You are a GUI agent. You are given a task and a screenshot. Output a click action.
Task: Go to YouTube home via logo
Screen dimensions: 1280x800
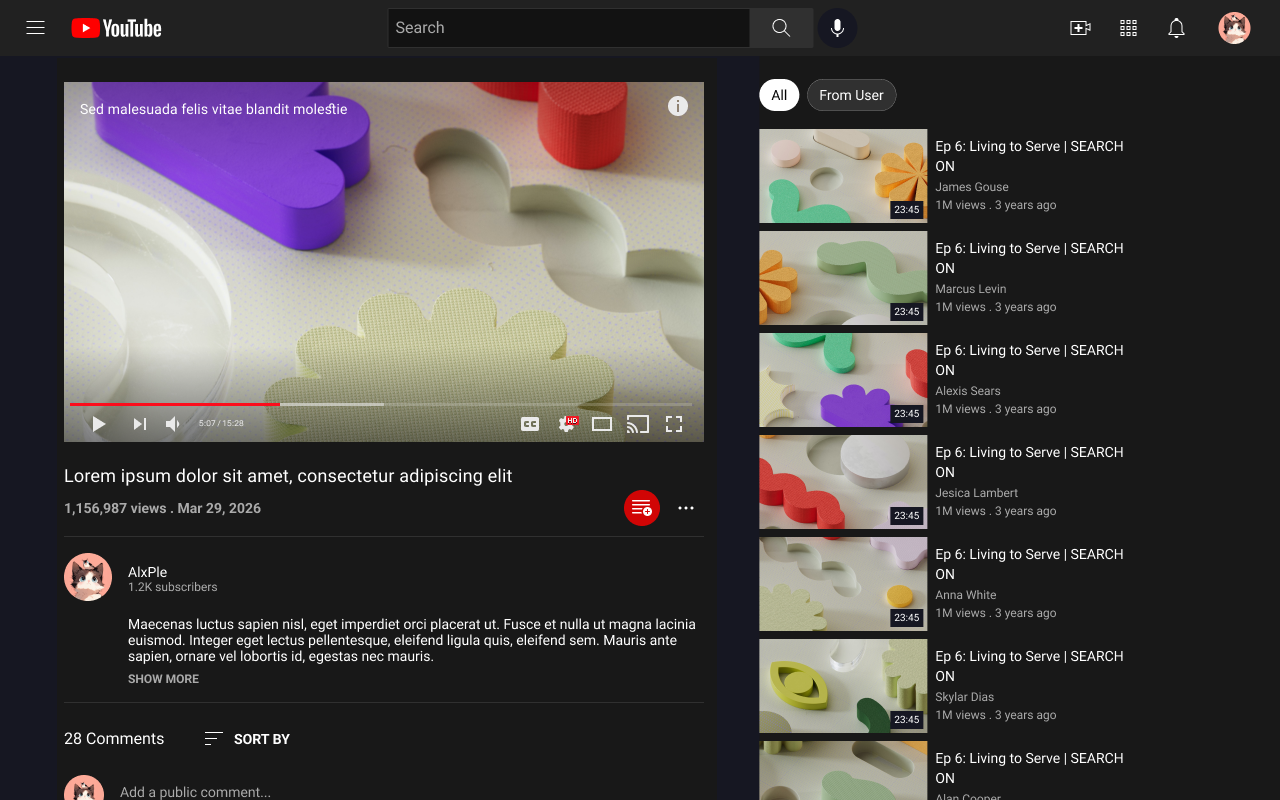tap(117, 28)
